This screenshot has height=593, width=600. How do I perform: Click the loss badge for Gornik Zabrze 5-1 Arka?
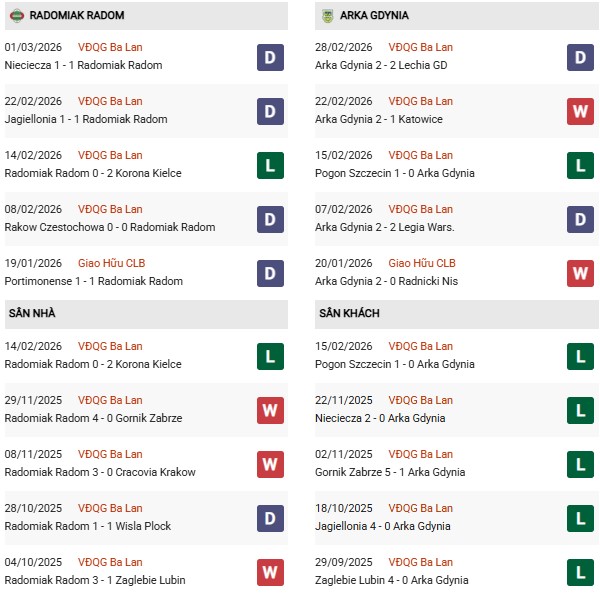click(580, 464)
